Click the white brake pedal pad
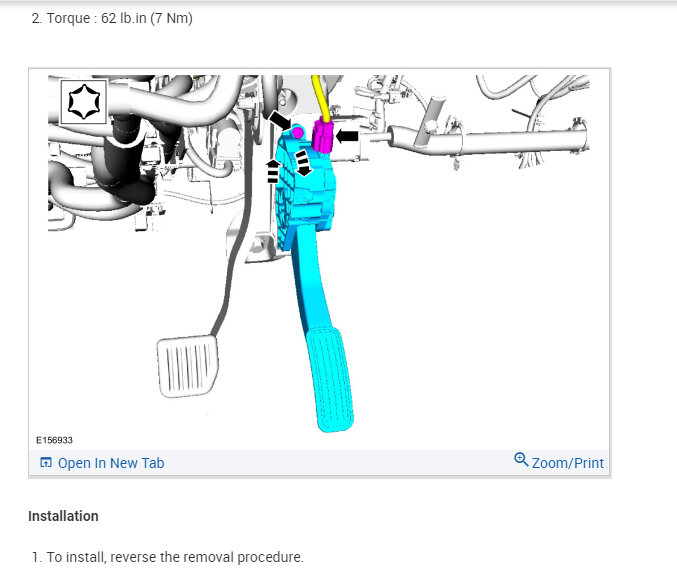The height and width of the screenshot is (579, 677). point(187,366)
